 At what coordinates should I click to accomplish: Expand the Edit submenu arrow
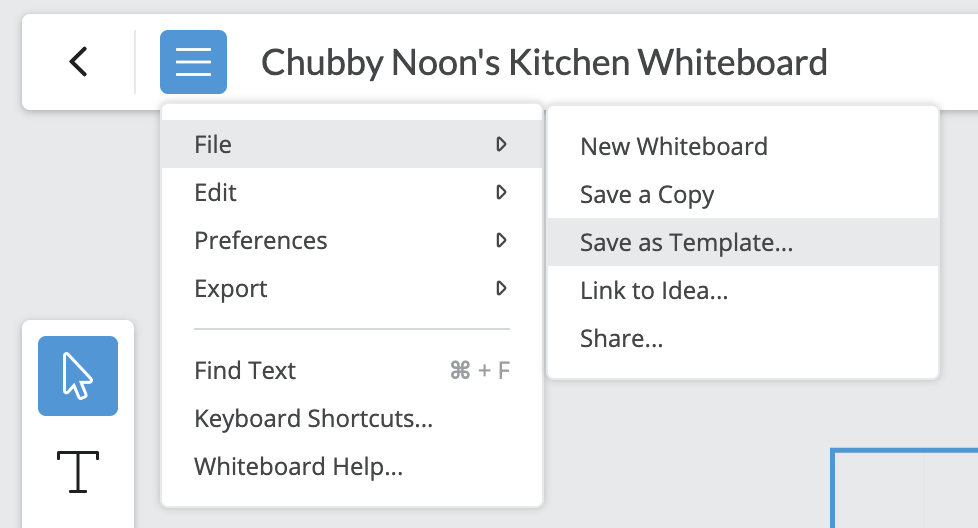[501, 193]
